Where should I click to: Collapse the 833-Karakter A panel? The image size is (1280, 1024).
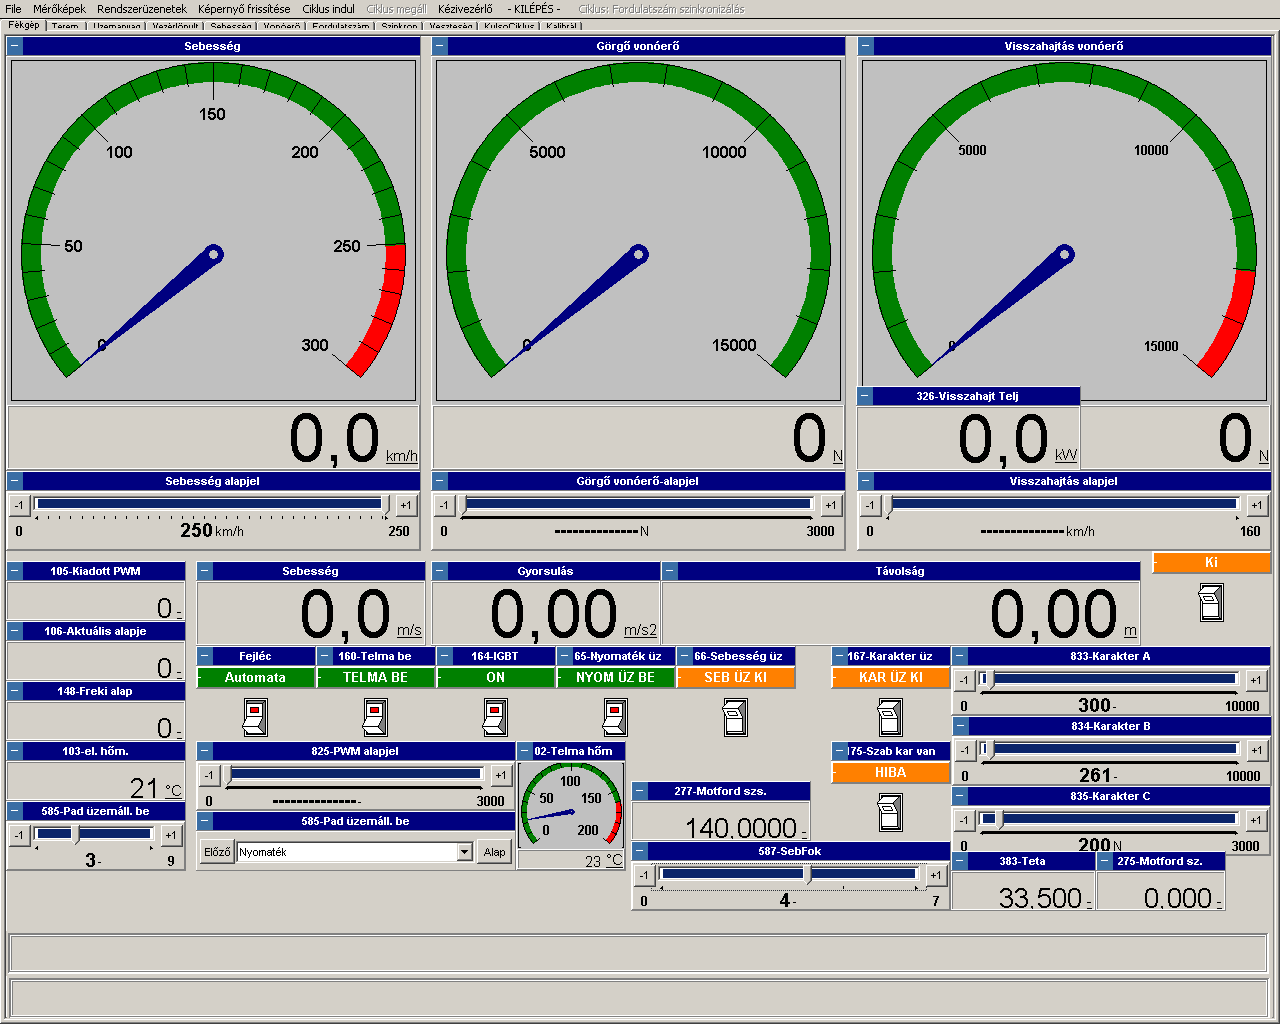pyautogui.click(x=960, y=656)
